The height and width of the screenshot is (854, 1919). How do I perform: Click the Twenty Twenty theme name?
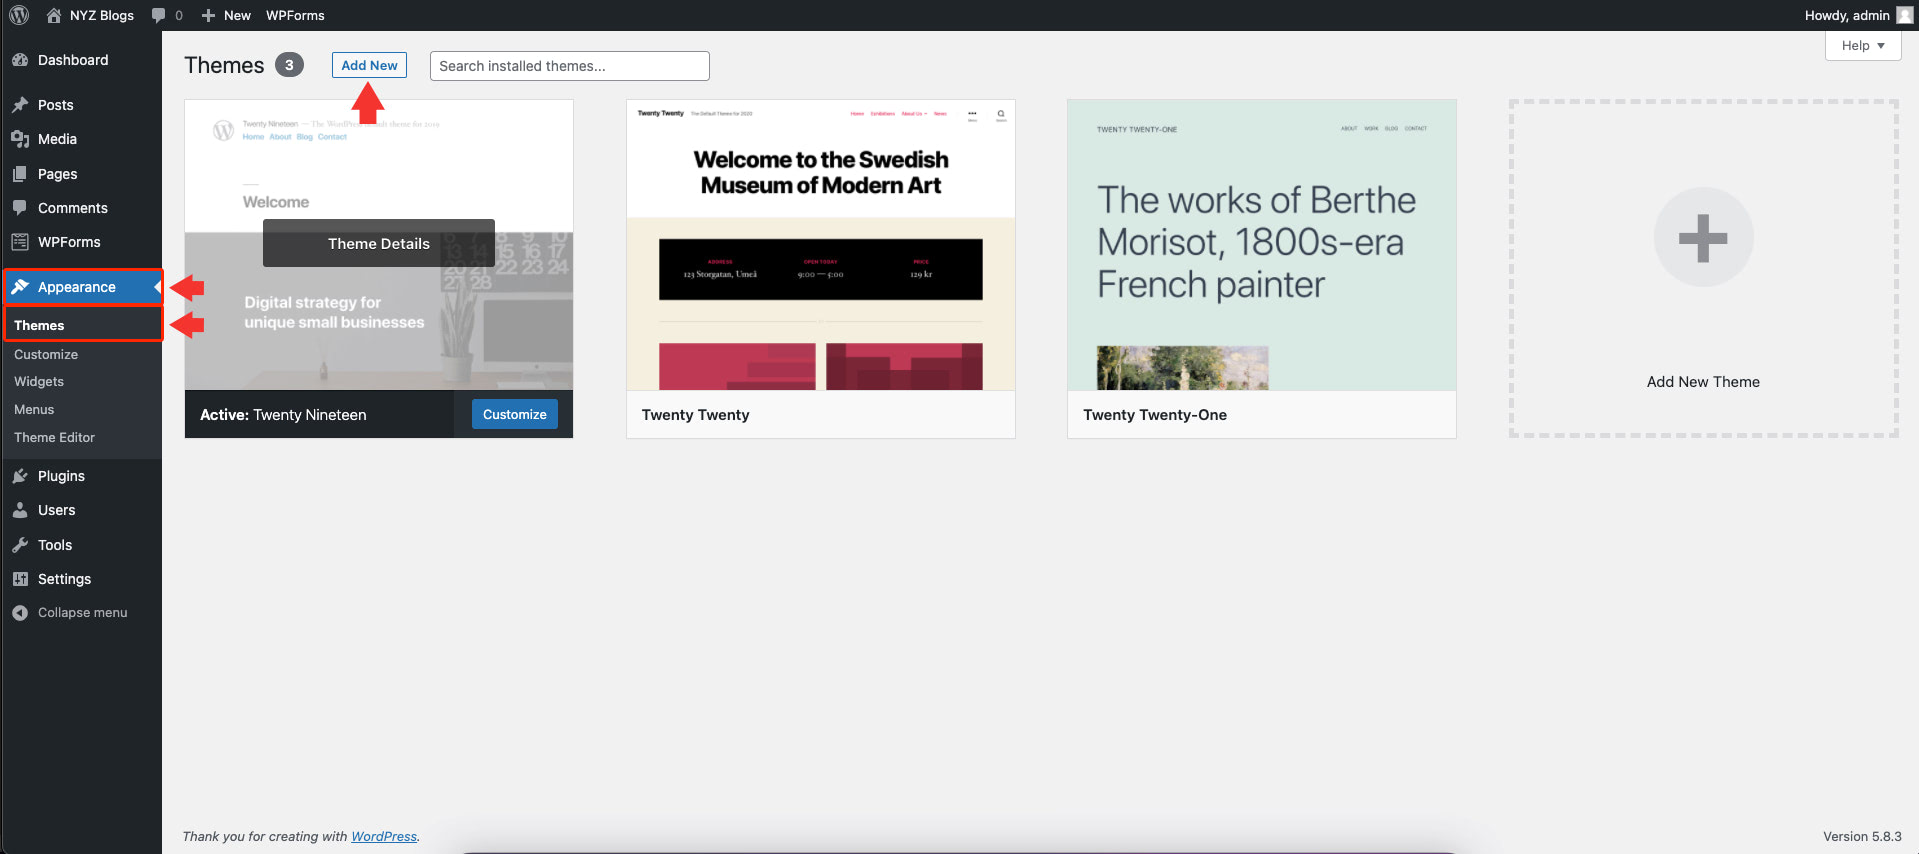coord(696,415)
